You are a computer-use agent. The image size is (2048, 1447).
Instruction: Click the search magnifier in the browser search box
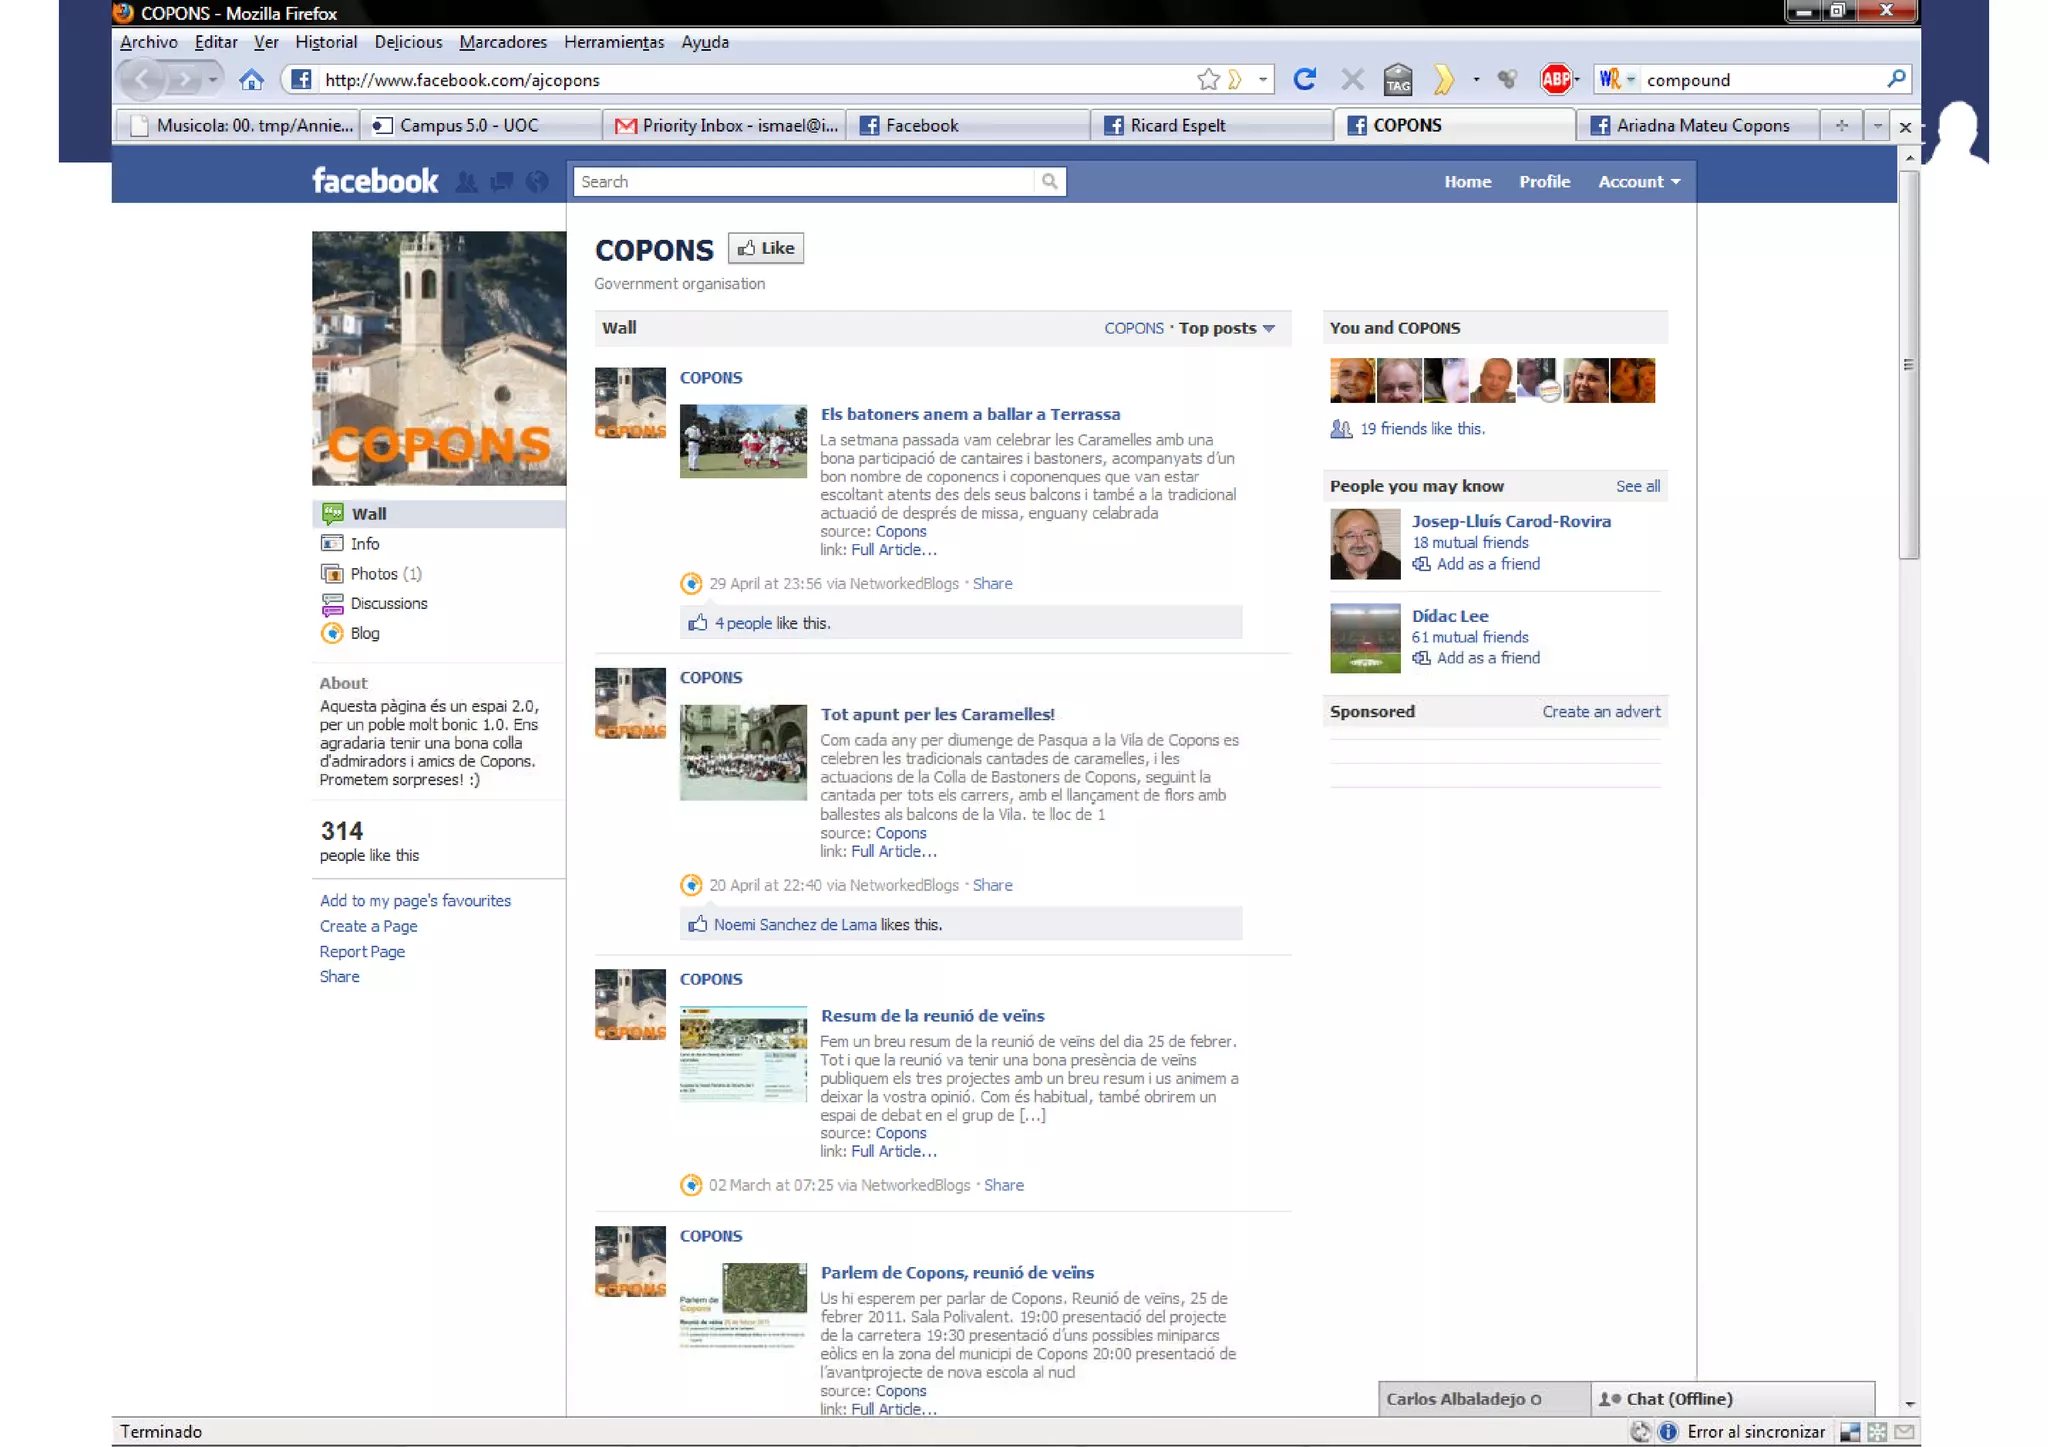[1896, 79]
